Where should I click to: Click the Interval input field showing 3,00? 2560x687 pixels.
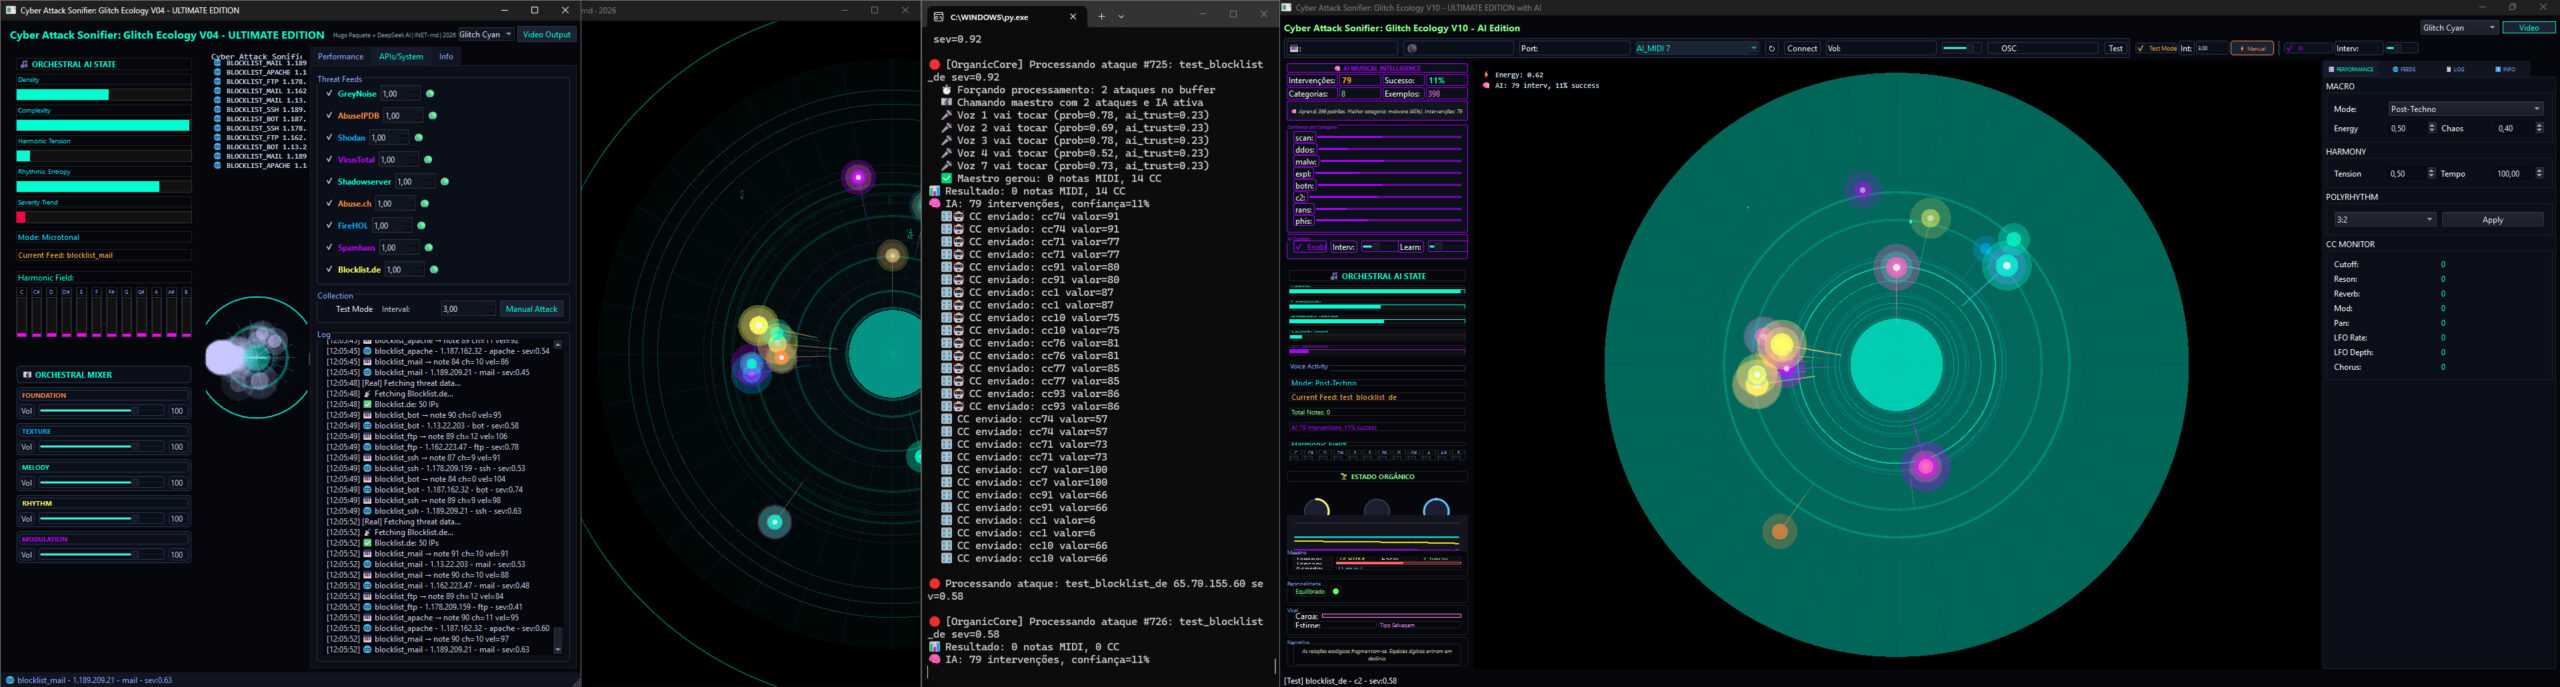[461, 309]
